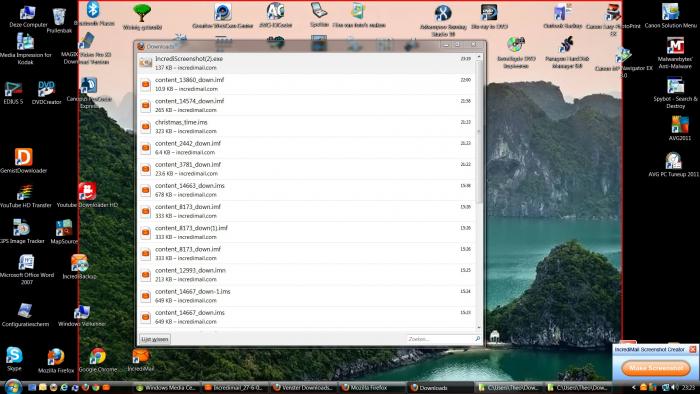
Task: Launch Microsoft Office Word 2007 shortcut
Action: click(x=26, y=269)
